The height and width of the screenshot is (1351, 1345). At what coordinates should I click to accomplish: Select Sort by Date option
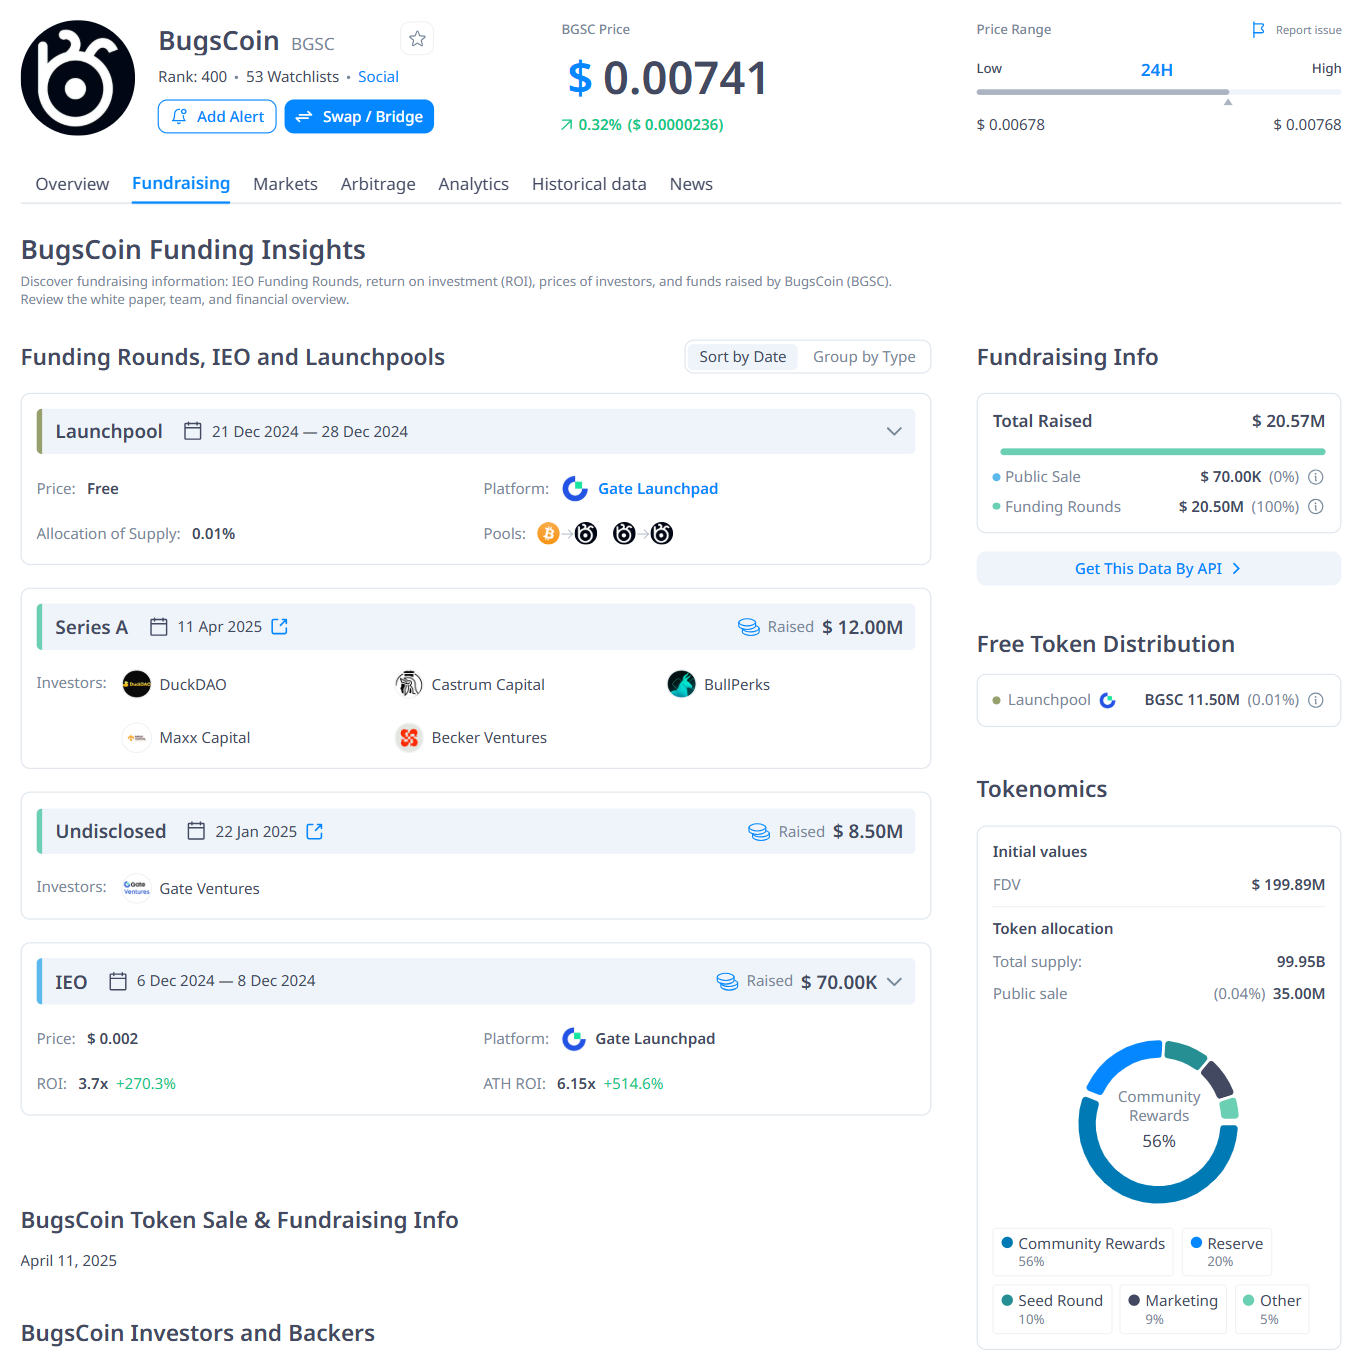742,357
